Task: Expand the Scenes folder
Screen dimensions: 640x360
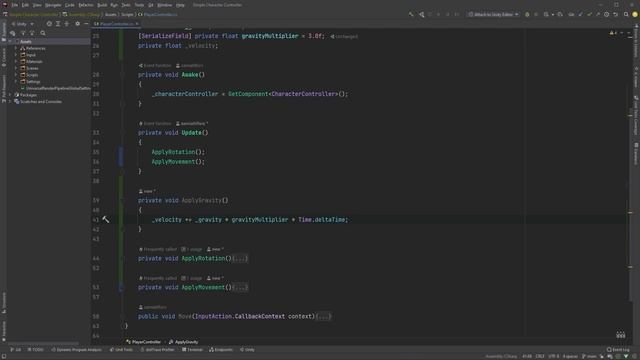Action: (16, 68)
